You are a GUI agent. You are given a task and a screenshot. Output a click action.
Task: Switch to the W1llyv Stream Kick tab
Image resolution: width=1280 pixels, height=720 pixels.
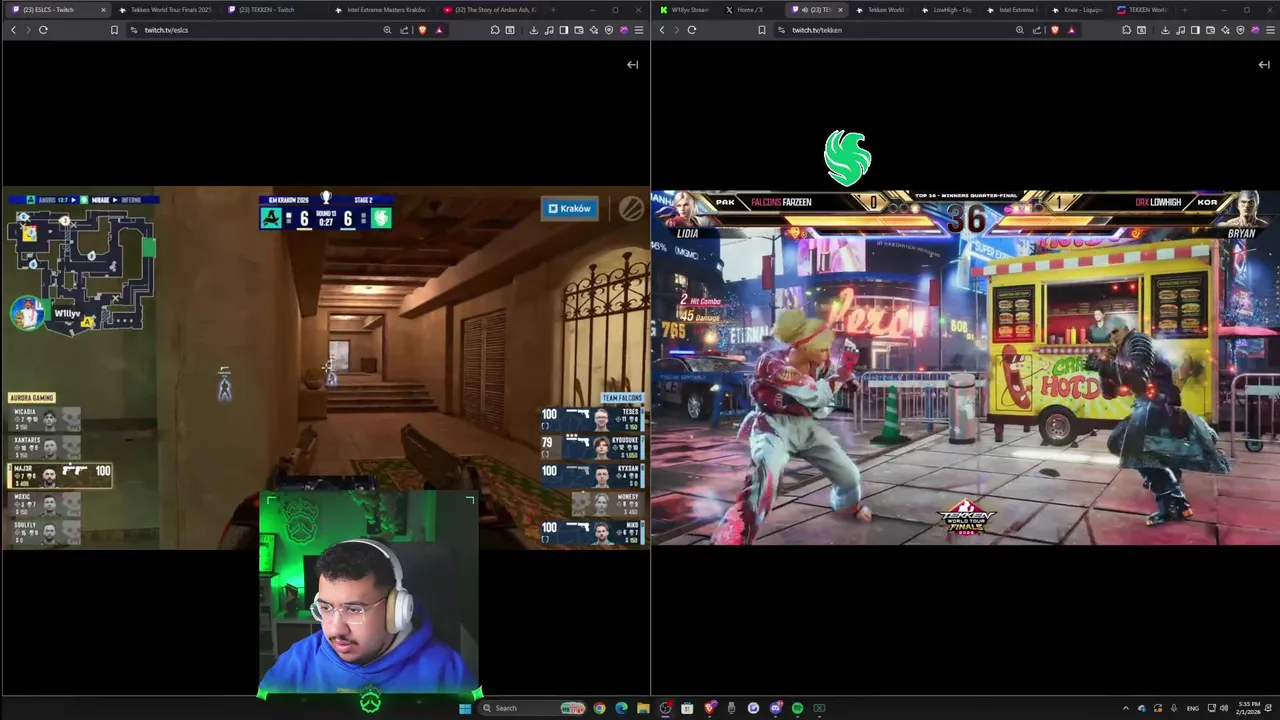click(685, 10)
